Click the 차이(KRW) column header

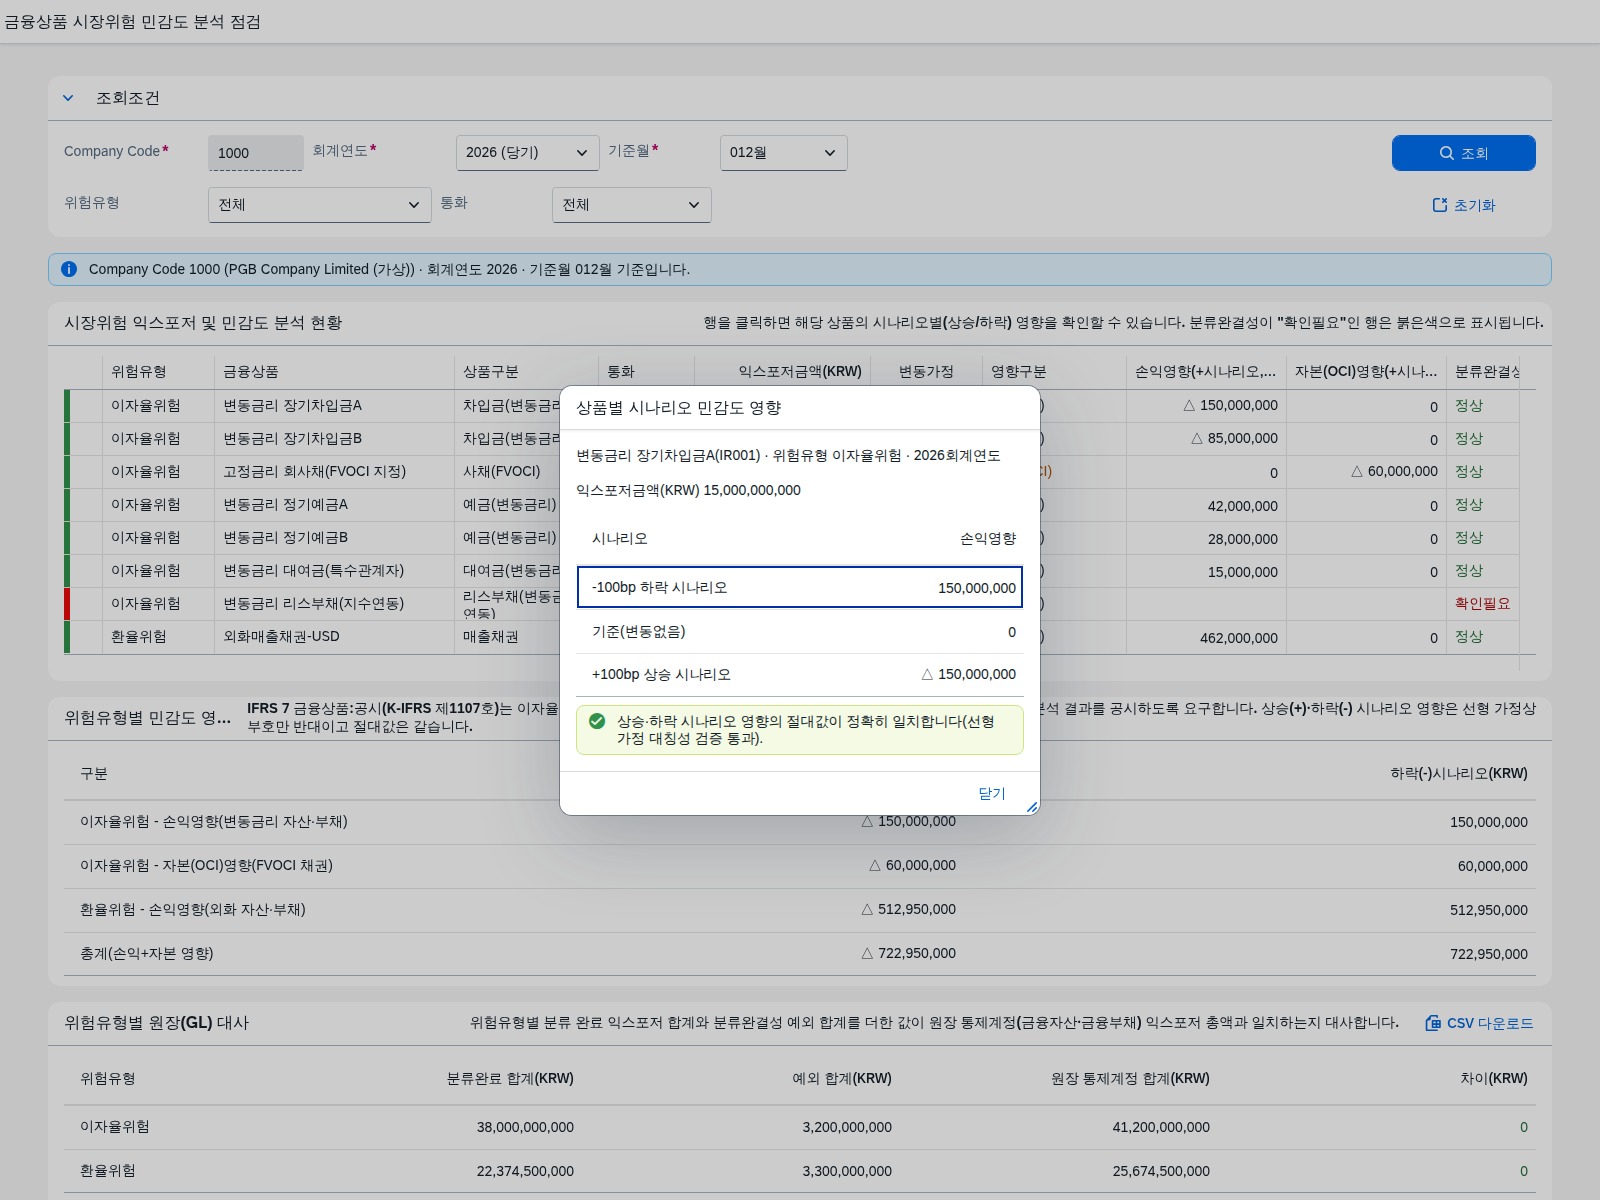pyautogui.click(x=1494, y=1078)
